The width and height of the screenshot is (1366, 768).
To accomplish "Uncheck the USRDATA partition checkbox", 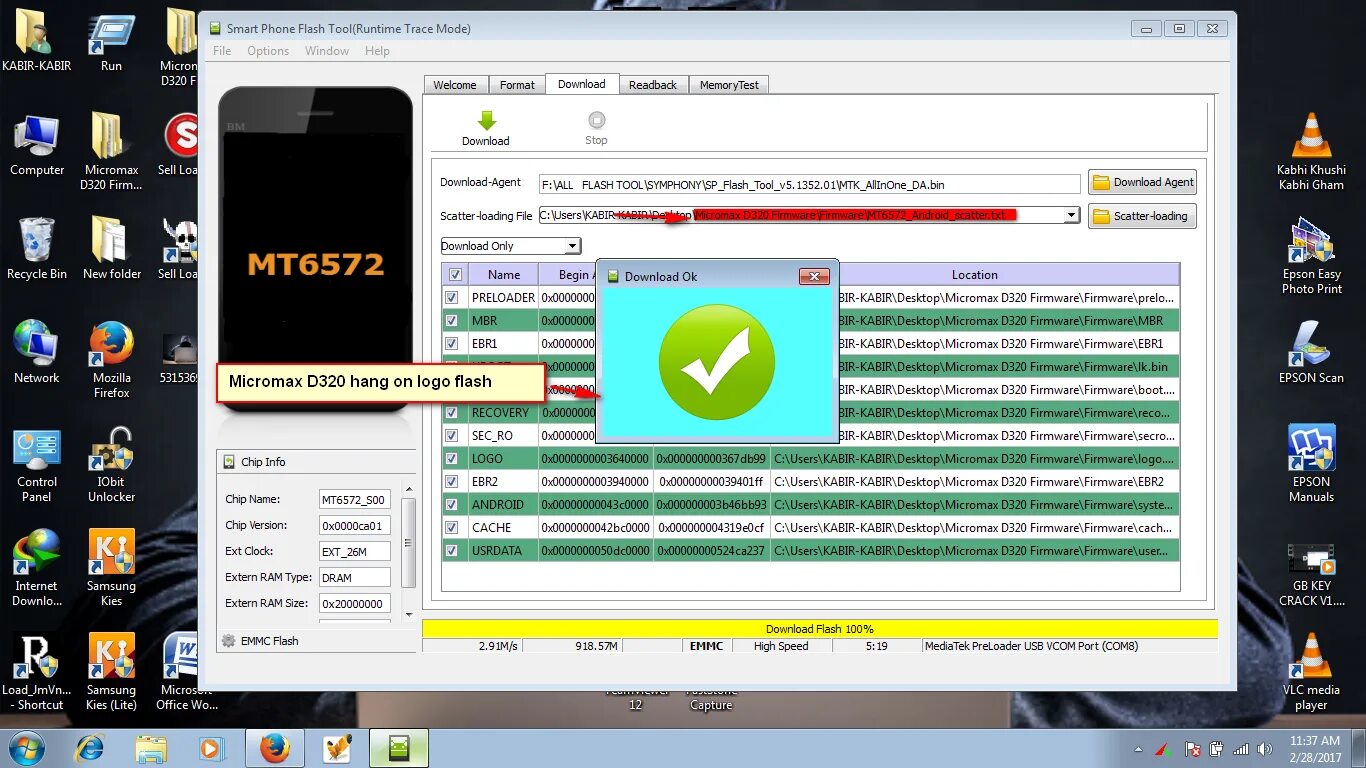I will (x=452, y=550).
